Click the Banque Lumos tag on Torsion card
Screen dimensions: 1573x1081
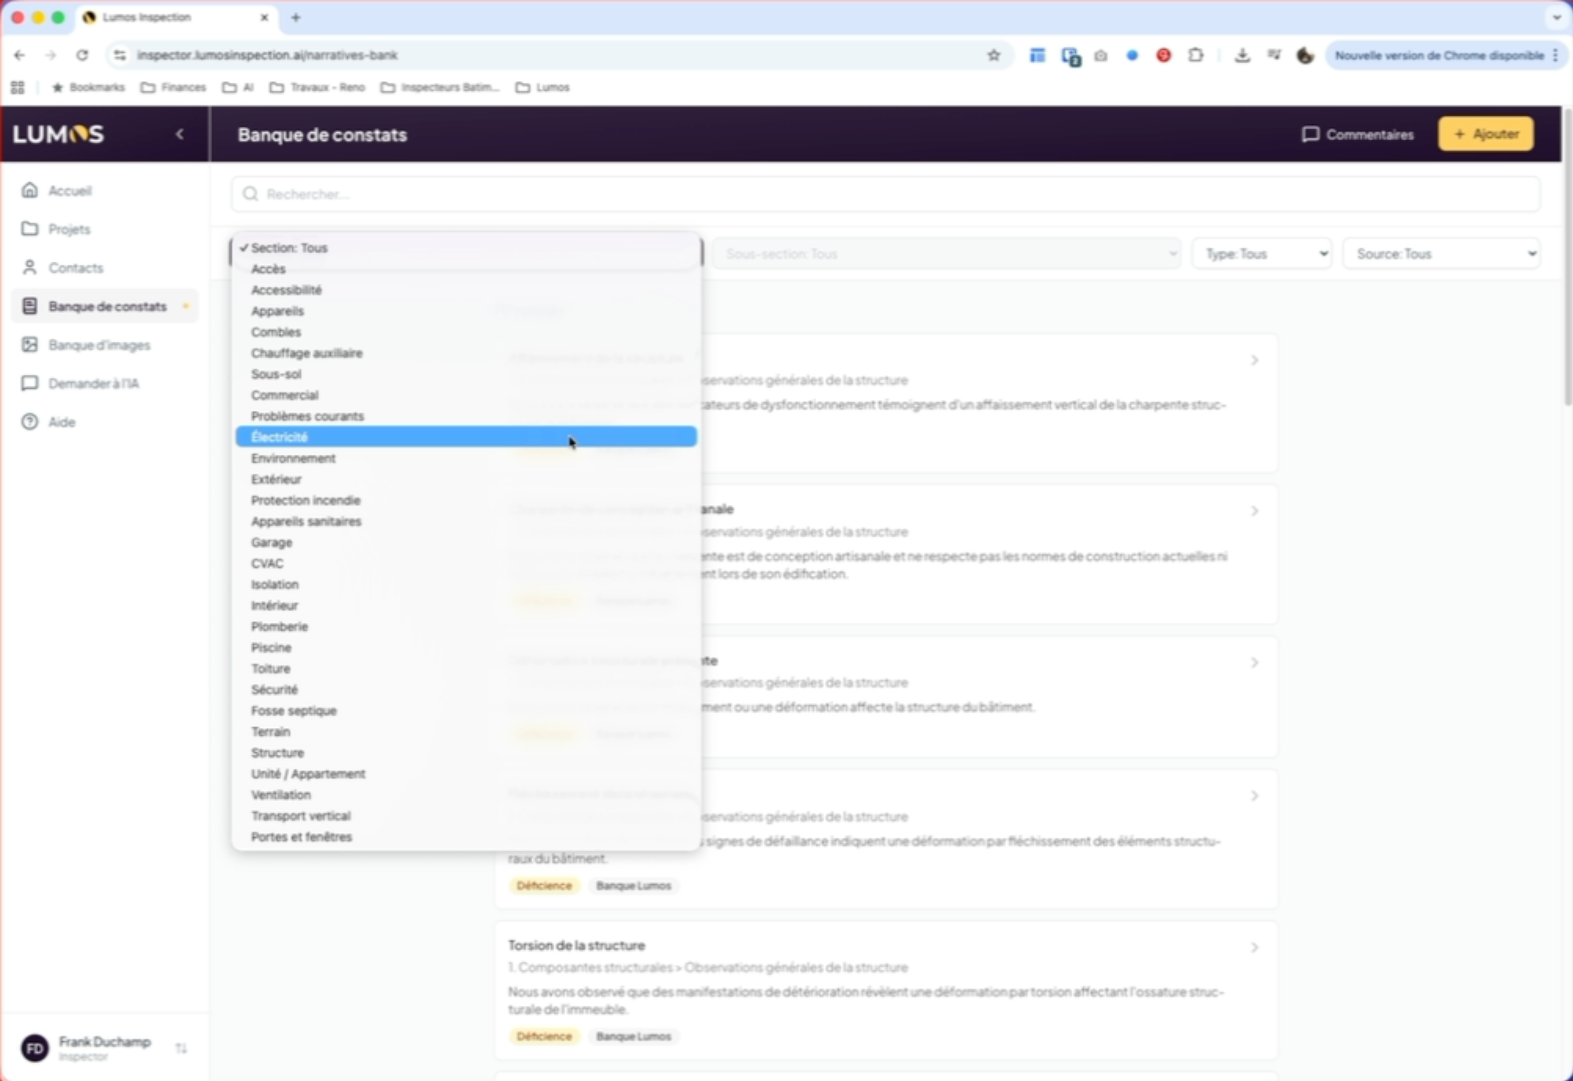tap(633, 1036)
